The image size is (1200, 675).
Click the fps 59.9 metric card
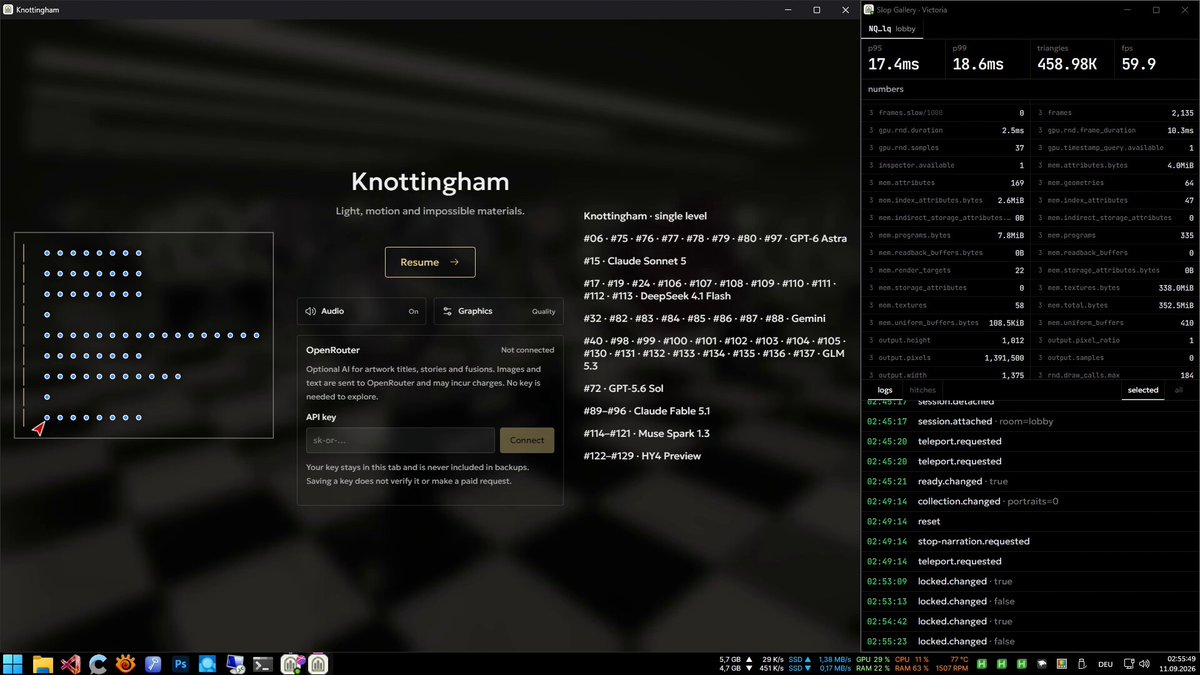1156,58
